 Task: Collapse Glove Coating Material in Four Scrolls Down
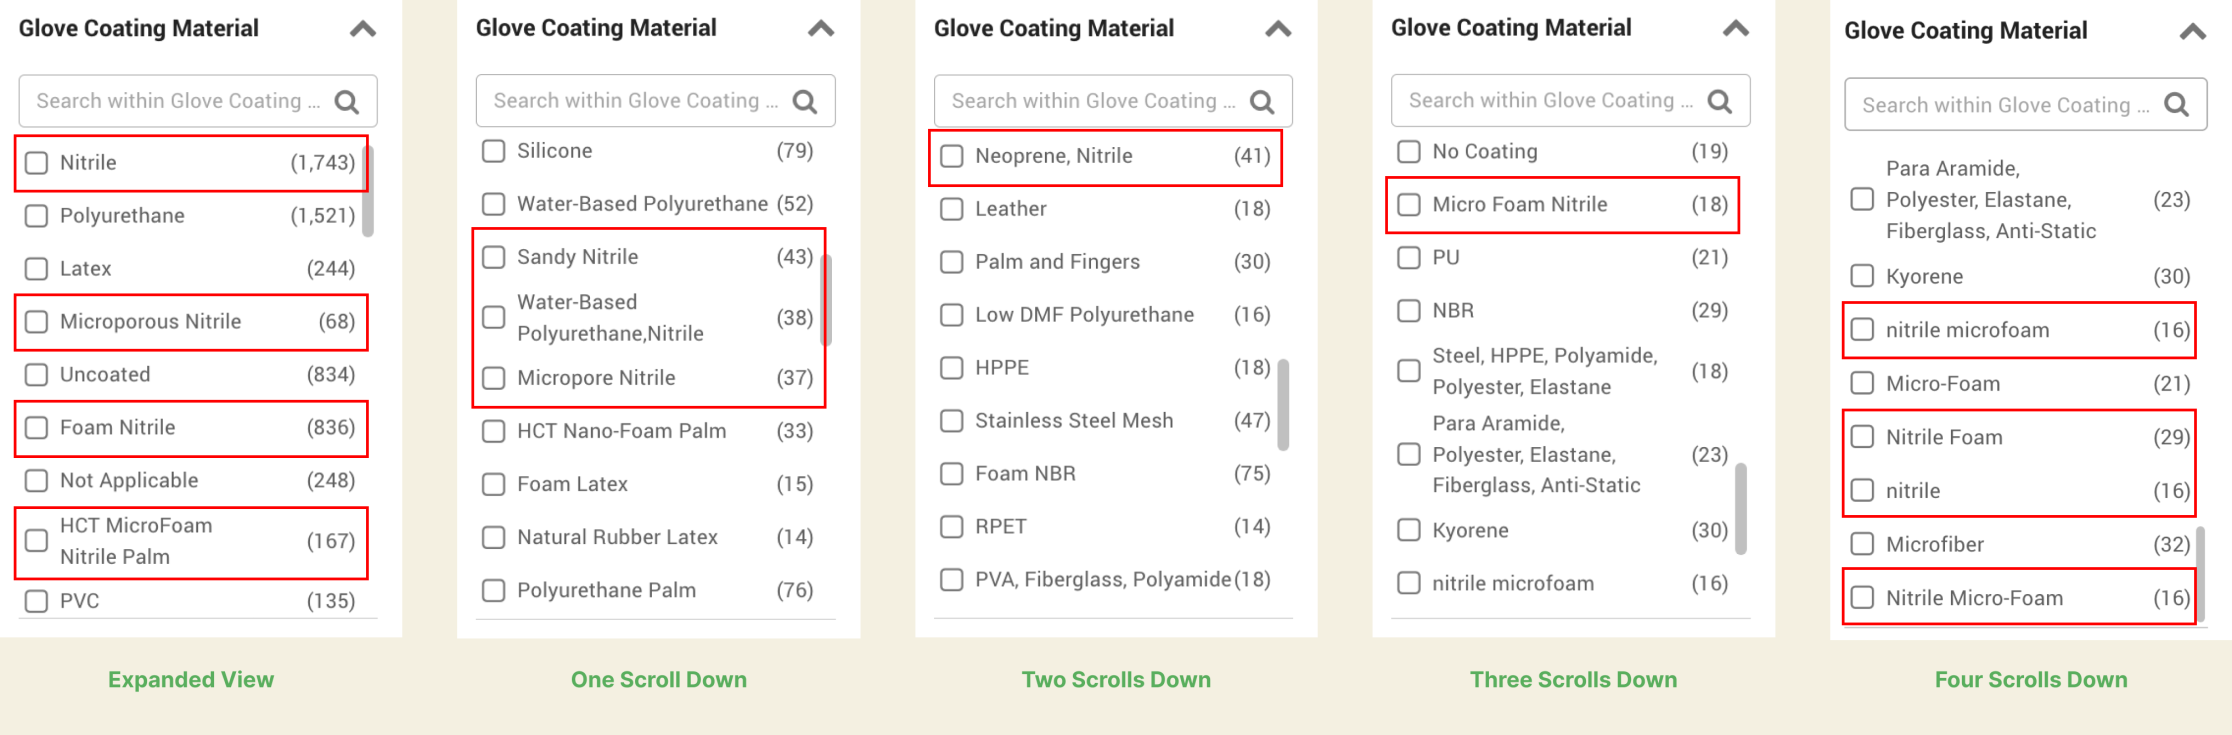coord(2193,31)
